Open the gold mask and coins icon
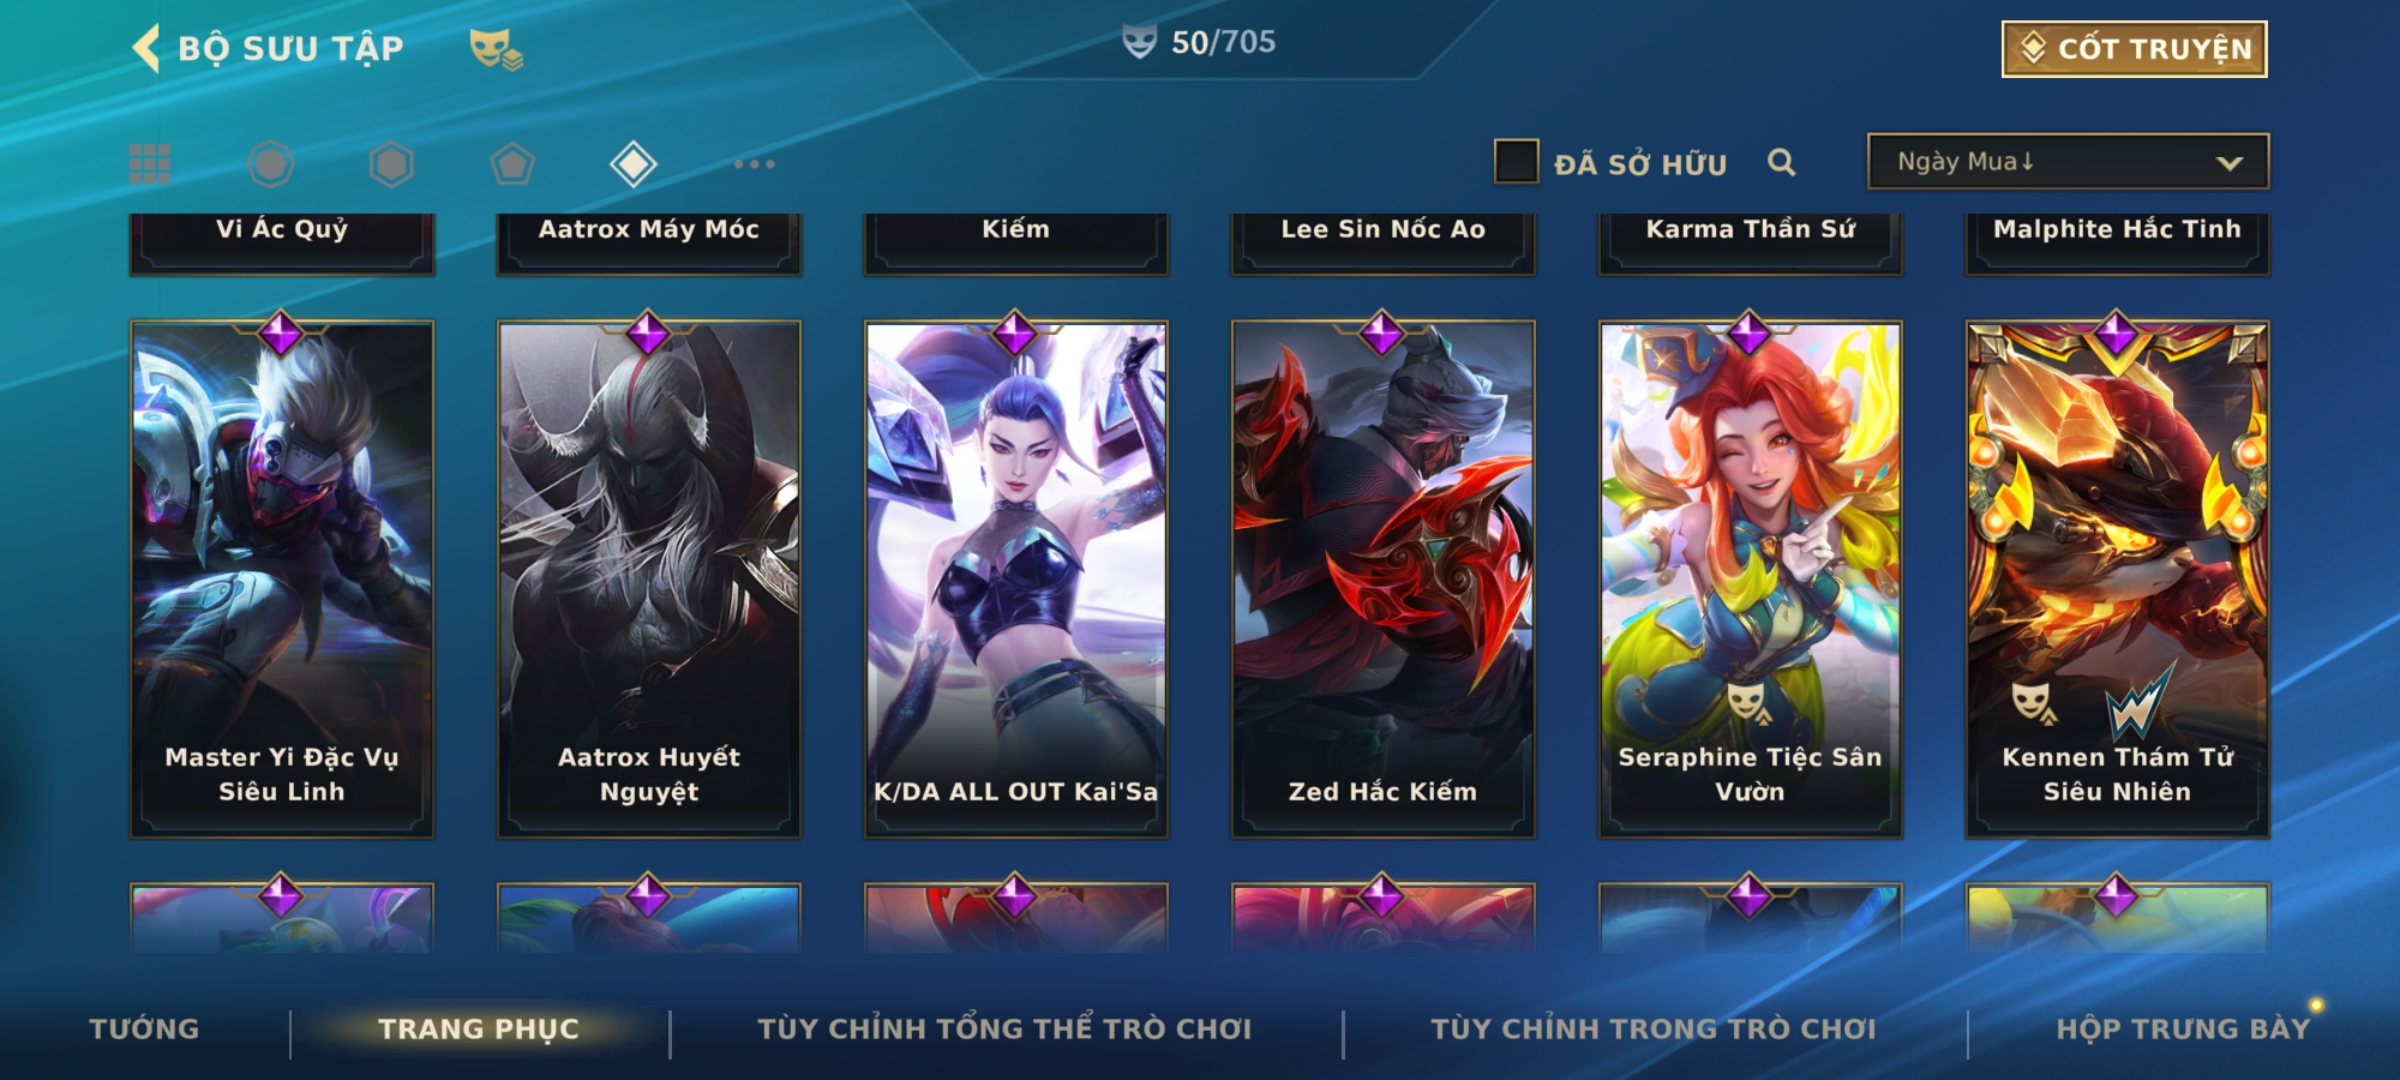This screenshot has width=2400, height=1080. tap(496, 49)
